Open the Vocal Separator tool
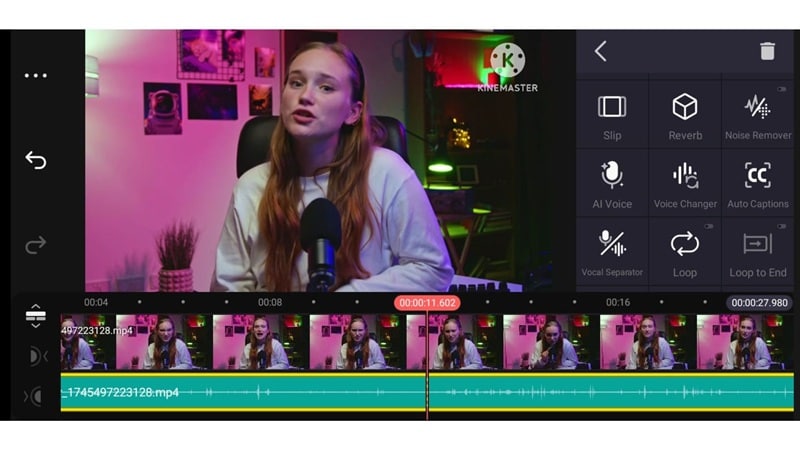Image resolution: width=800 pixels, height=450 pixels. point(612,253)
